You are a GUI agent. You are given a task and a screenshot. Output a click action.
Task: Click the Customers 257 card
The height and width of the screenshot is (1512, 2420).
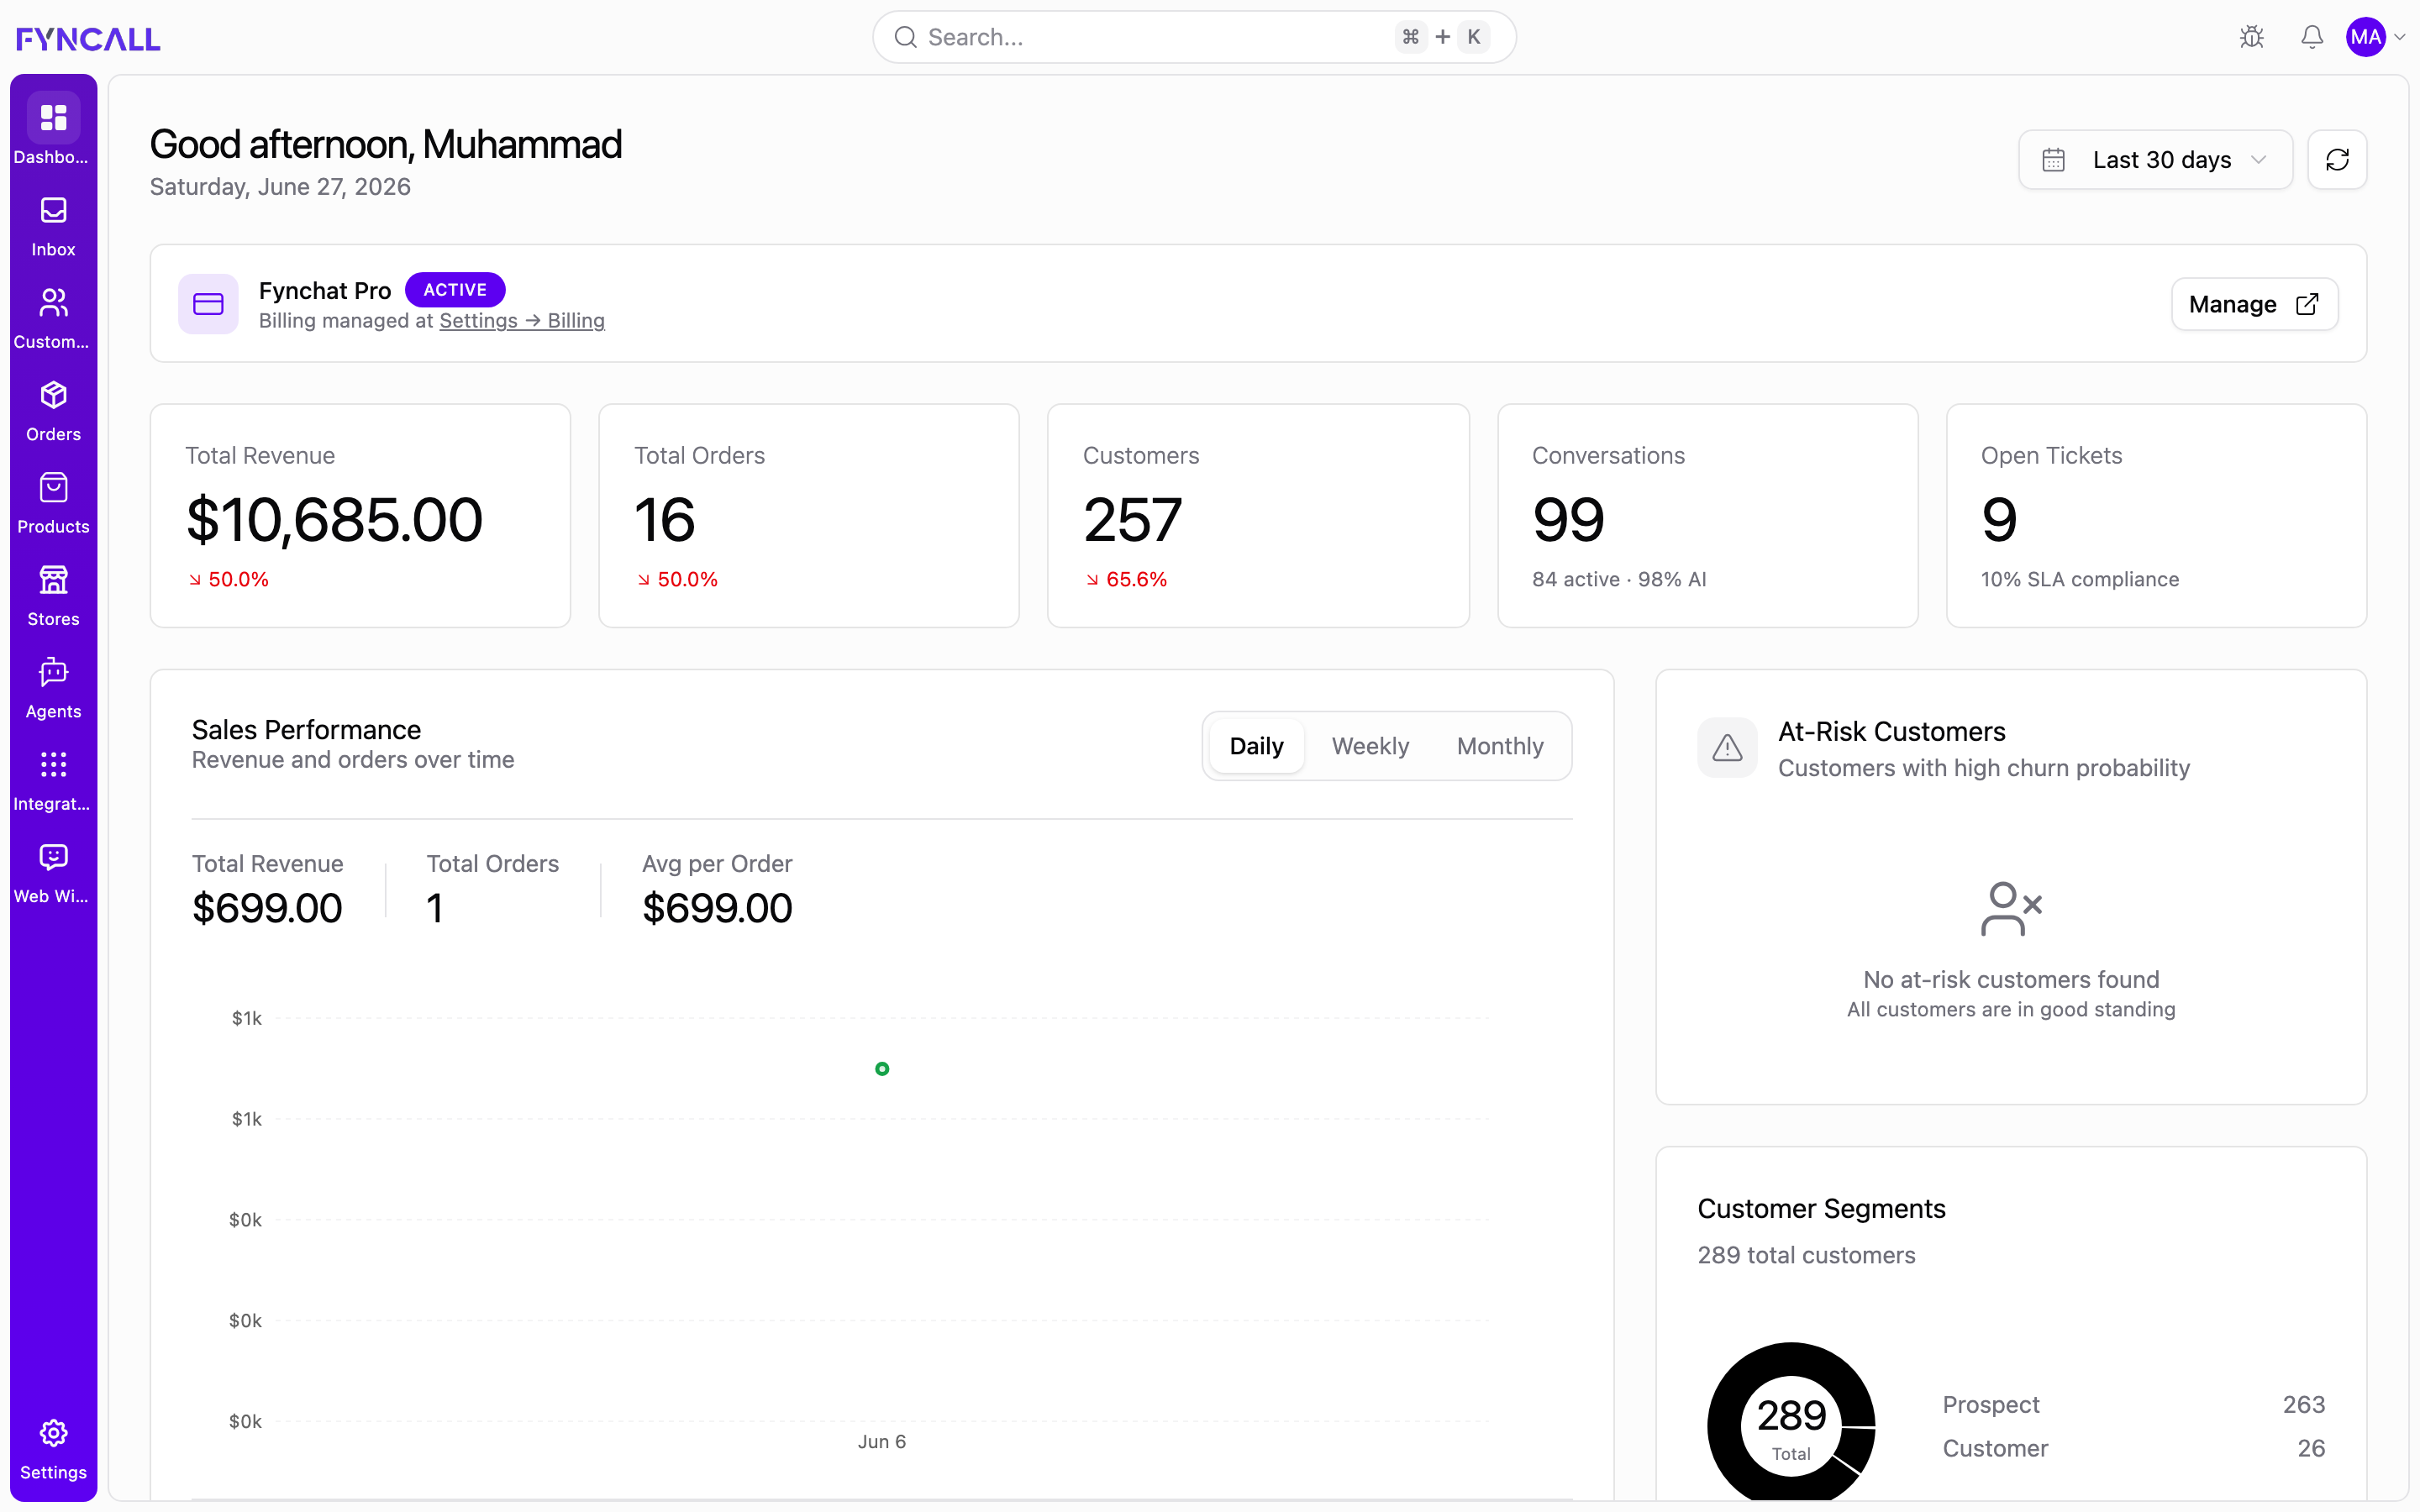[x=1258, y=516]
